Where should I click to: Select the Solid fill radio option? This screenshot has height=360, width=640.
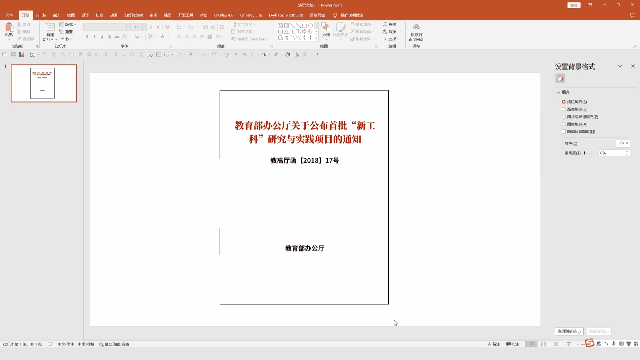pyautogui.click(x=564, y=102)
